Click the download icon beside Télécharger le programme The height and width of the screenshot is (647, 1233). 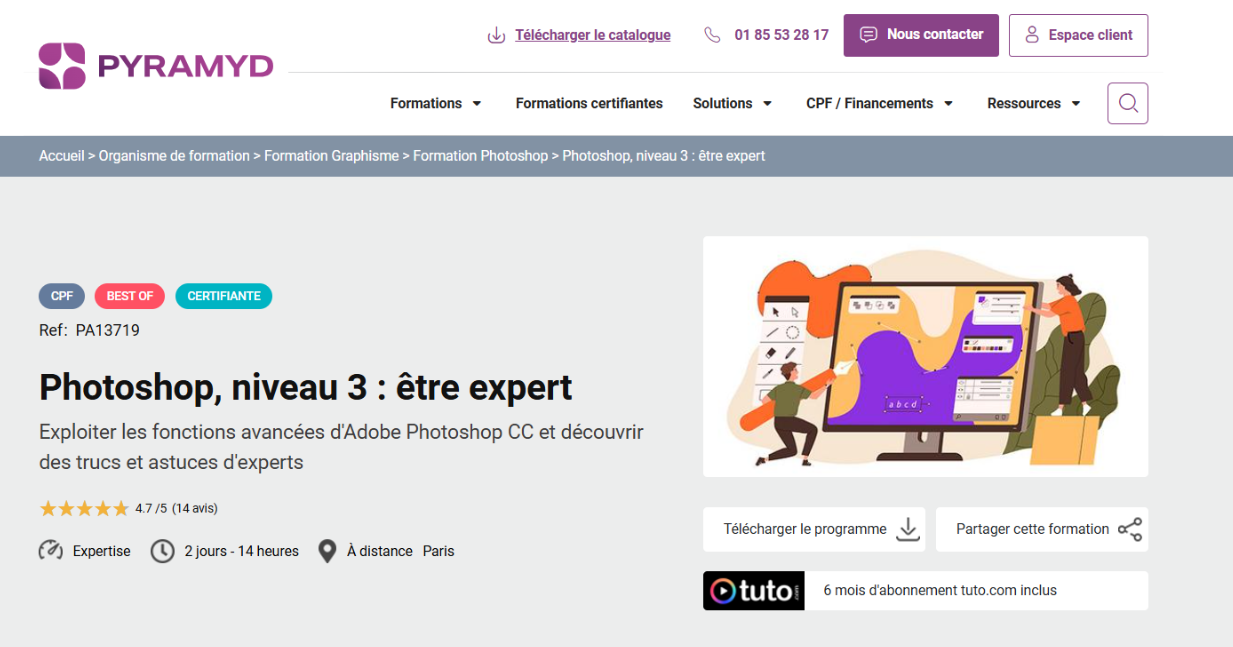907,530
